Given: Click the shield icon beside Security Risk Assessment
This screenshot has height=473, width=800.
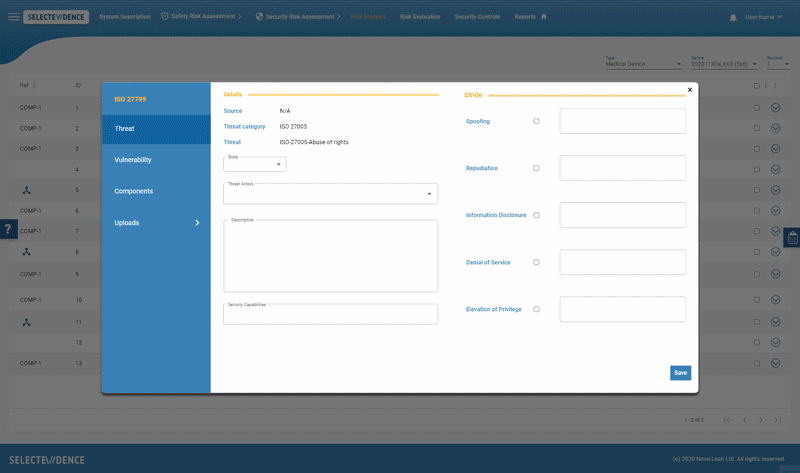Looking at the screenshot, I should click(260, 17).
